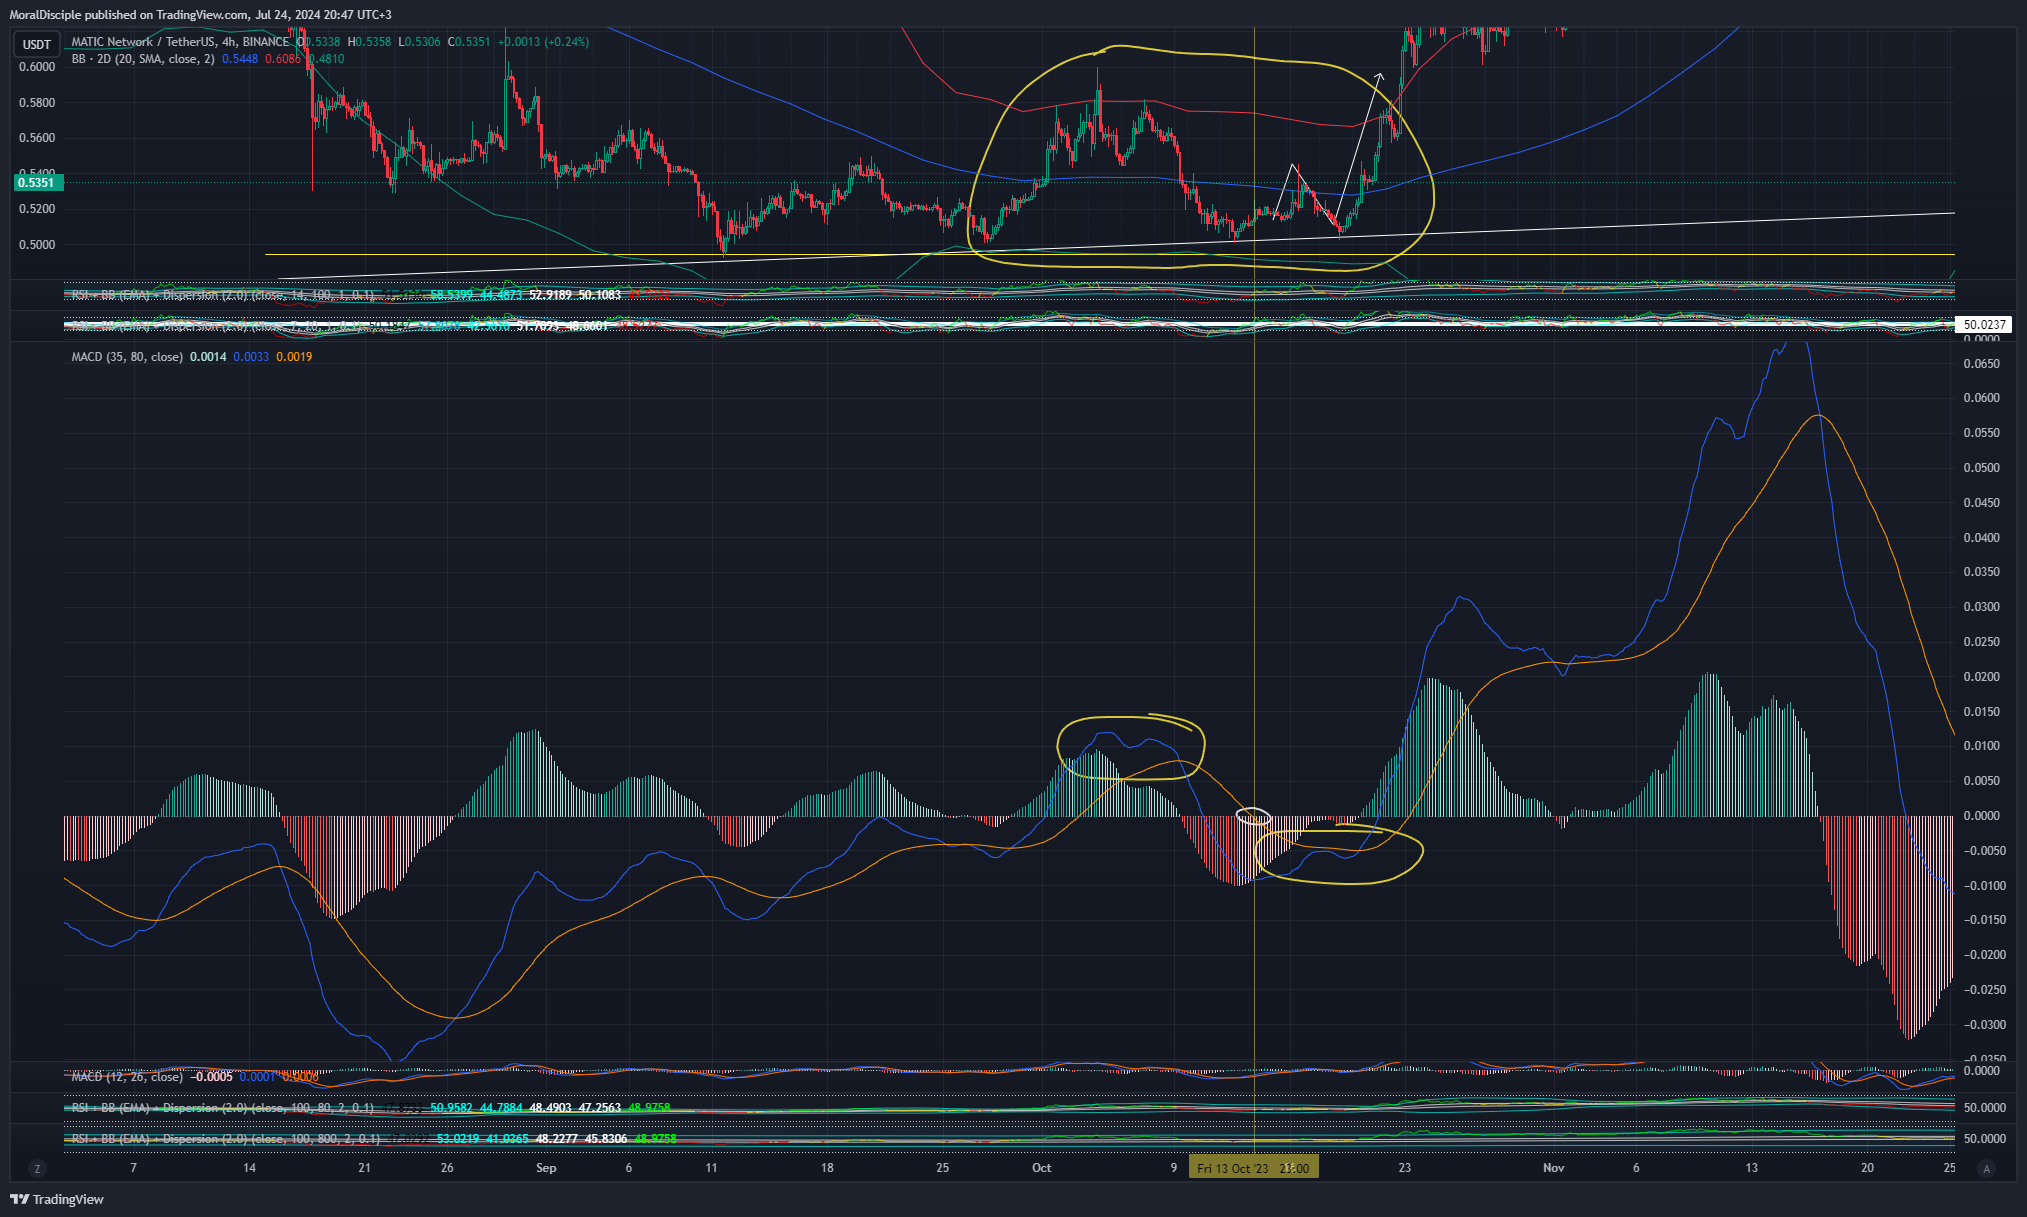Click the 50.0237 value label on right axis
Screen dimensions: 2027x1217
[1984, 325]
